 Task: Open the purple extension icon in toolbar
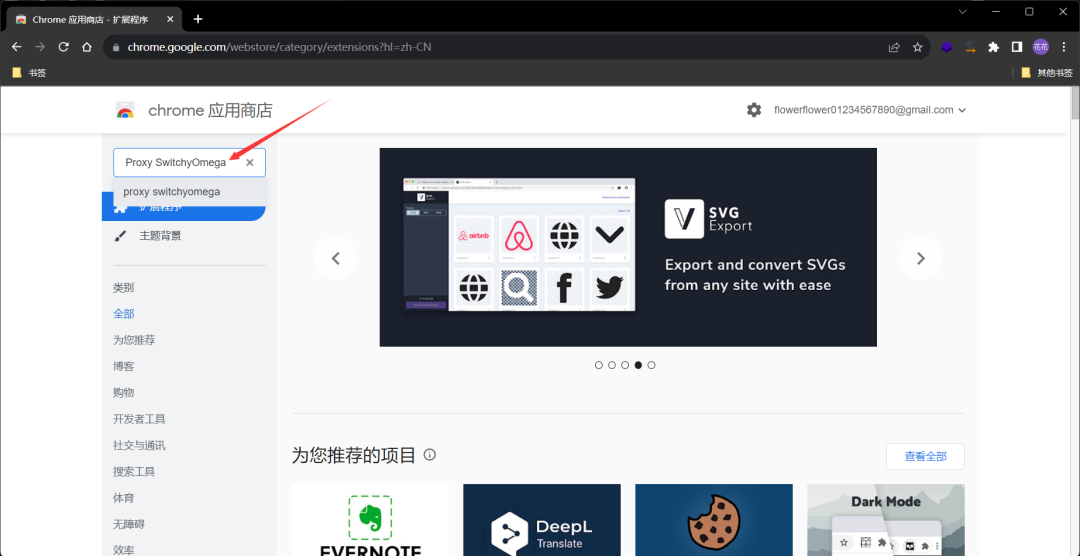pyautogui.click(x=947, y=47)
